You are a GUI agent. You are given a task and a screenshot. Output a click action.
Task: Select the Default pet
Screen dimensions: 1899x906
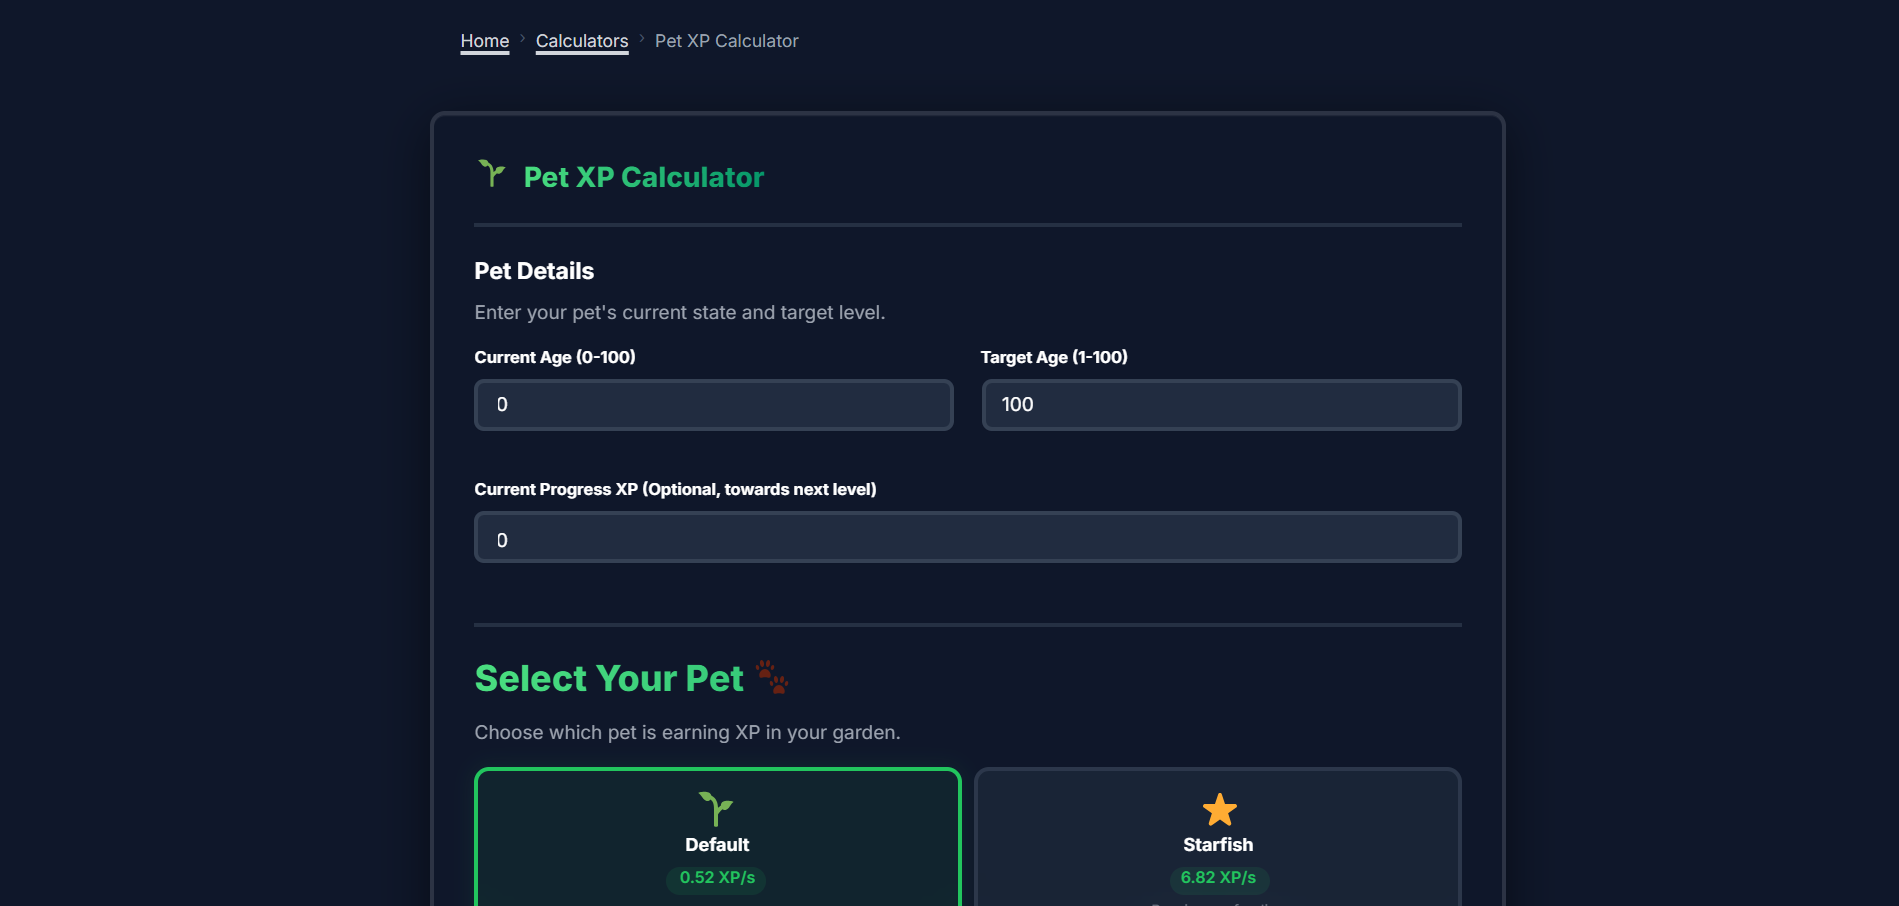pos(716,843)
